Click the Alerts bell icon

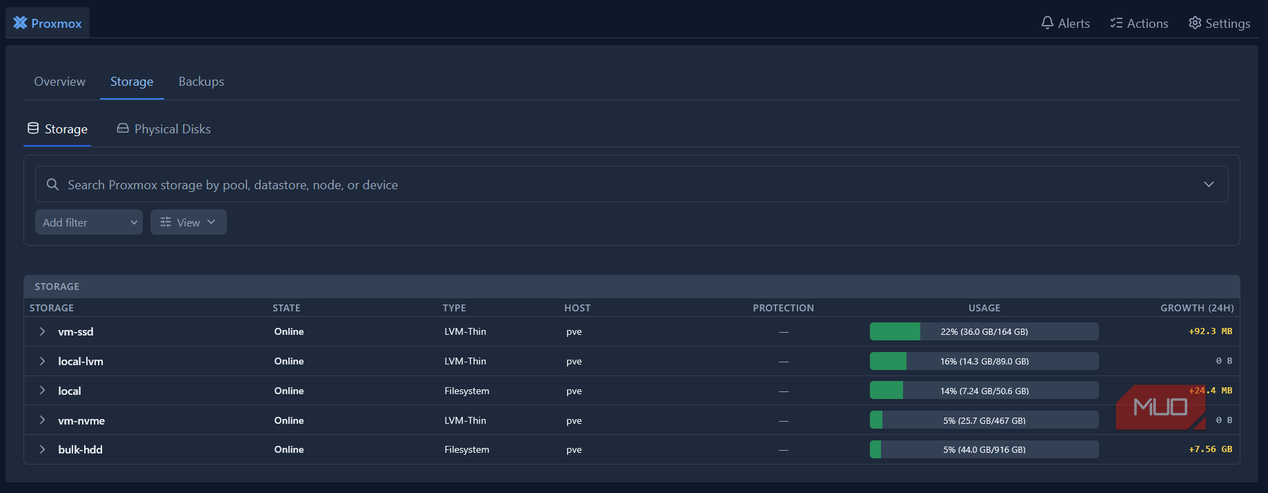(1047, 23)
